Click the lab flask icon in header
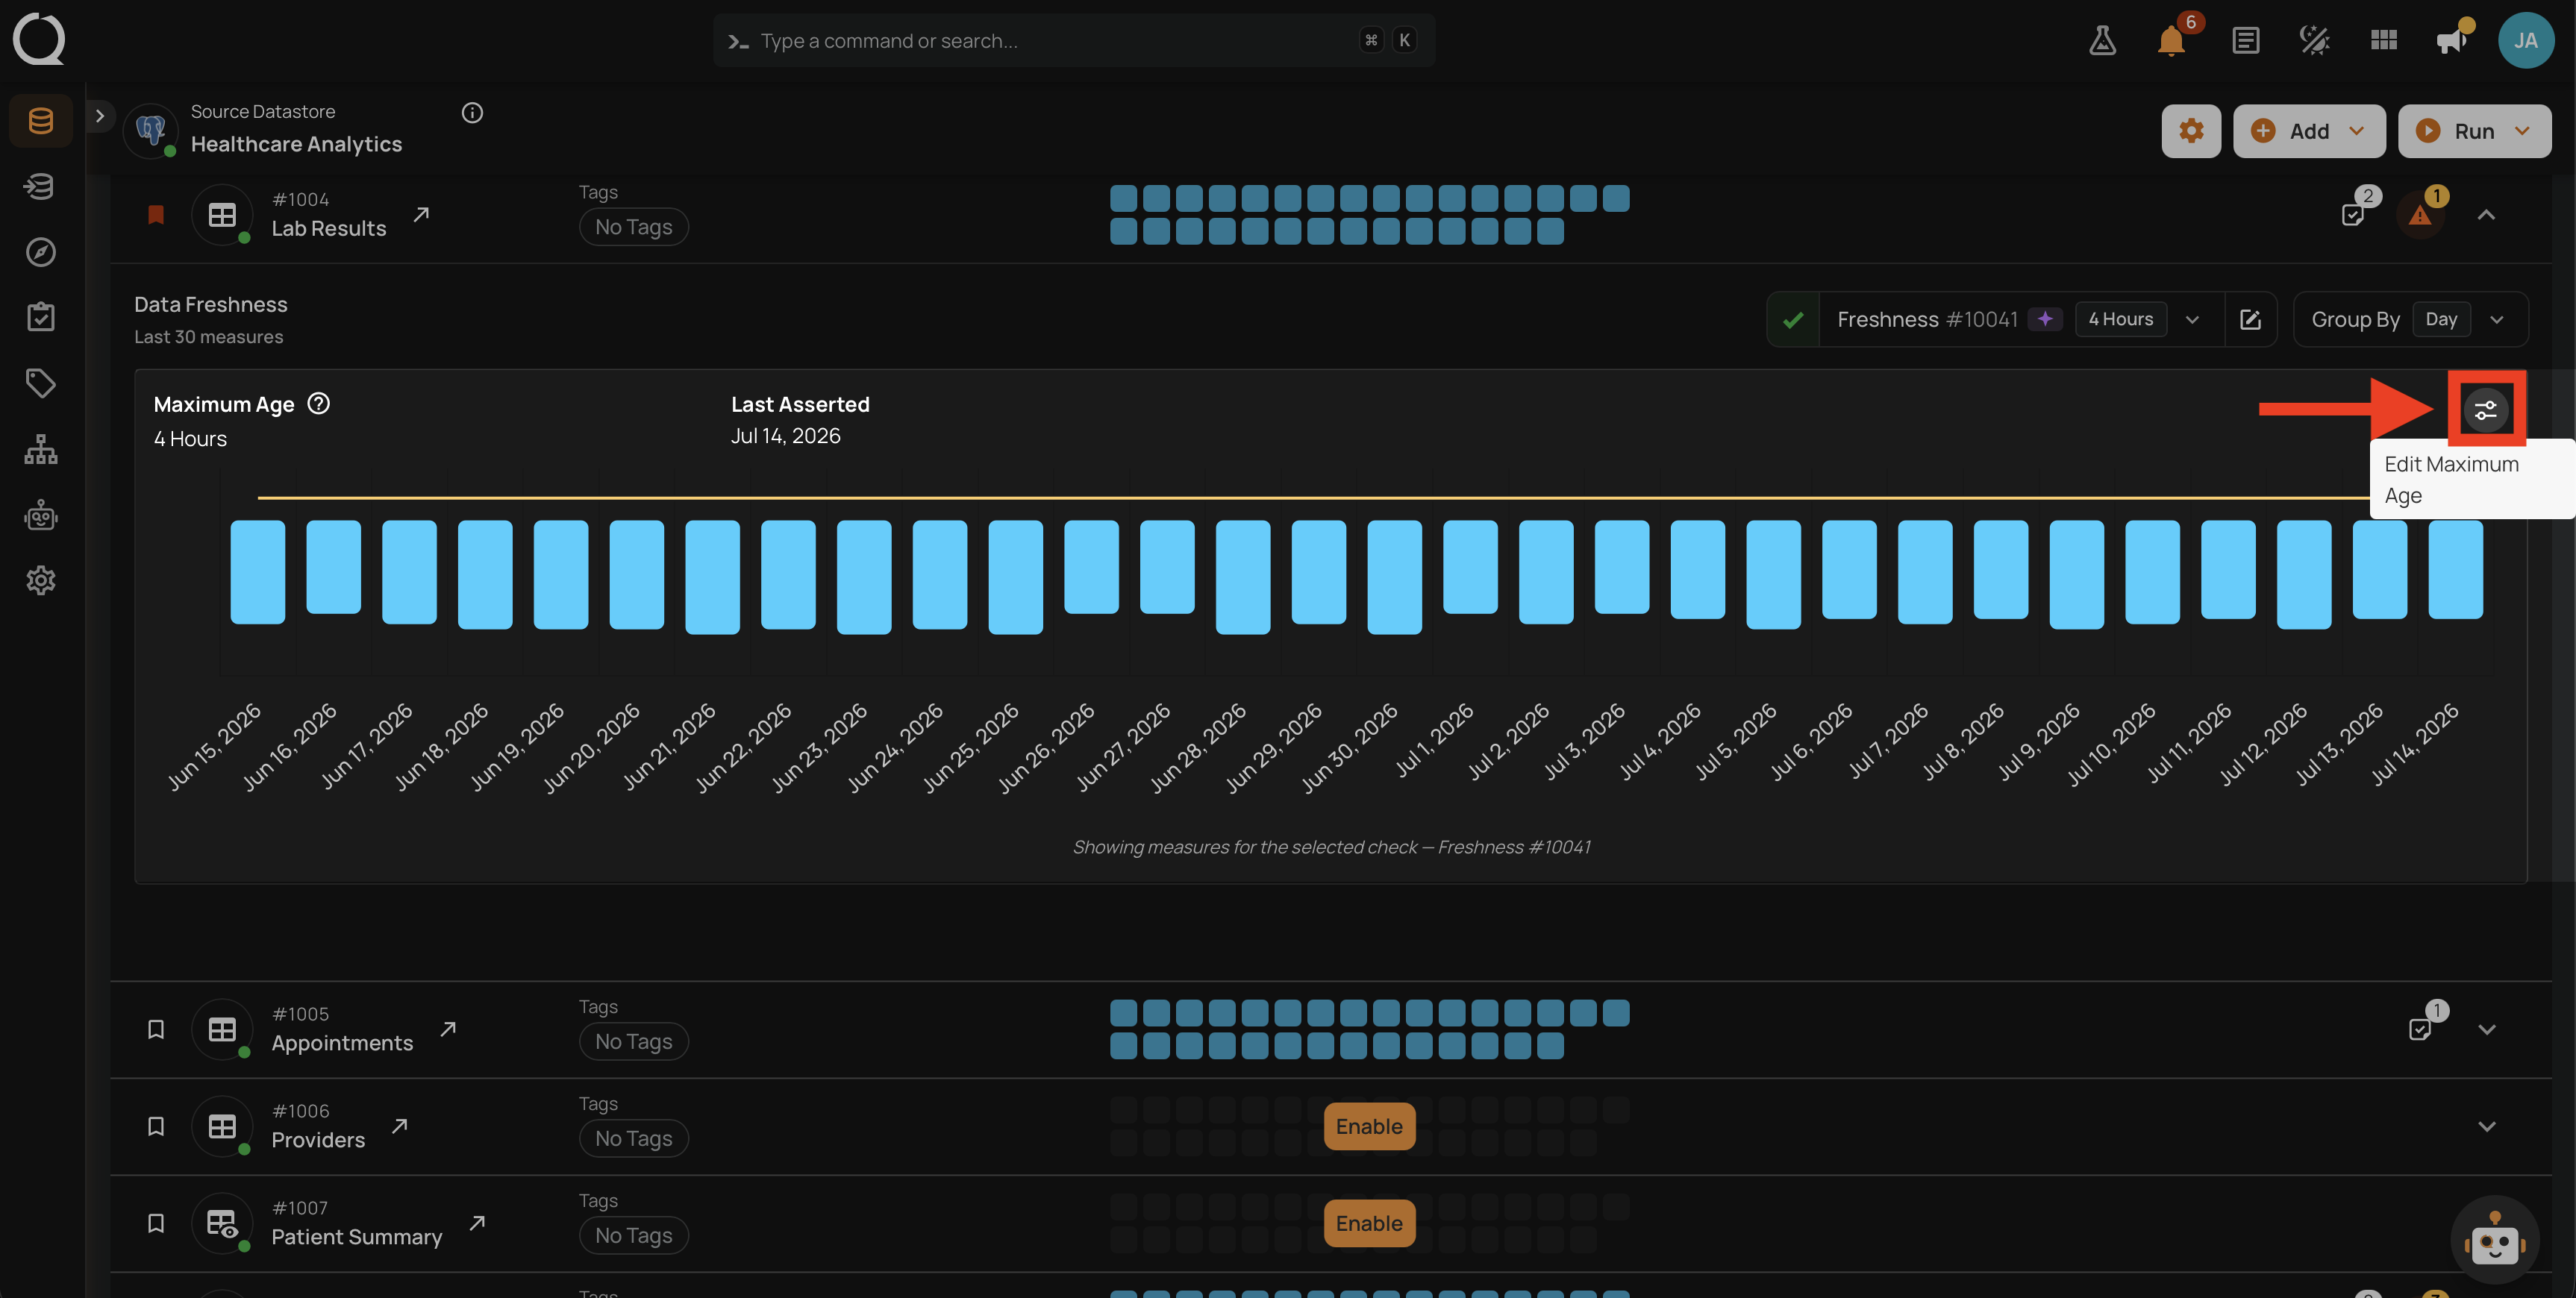 click(x=2102, y=41)
